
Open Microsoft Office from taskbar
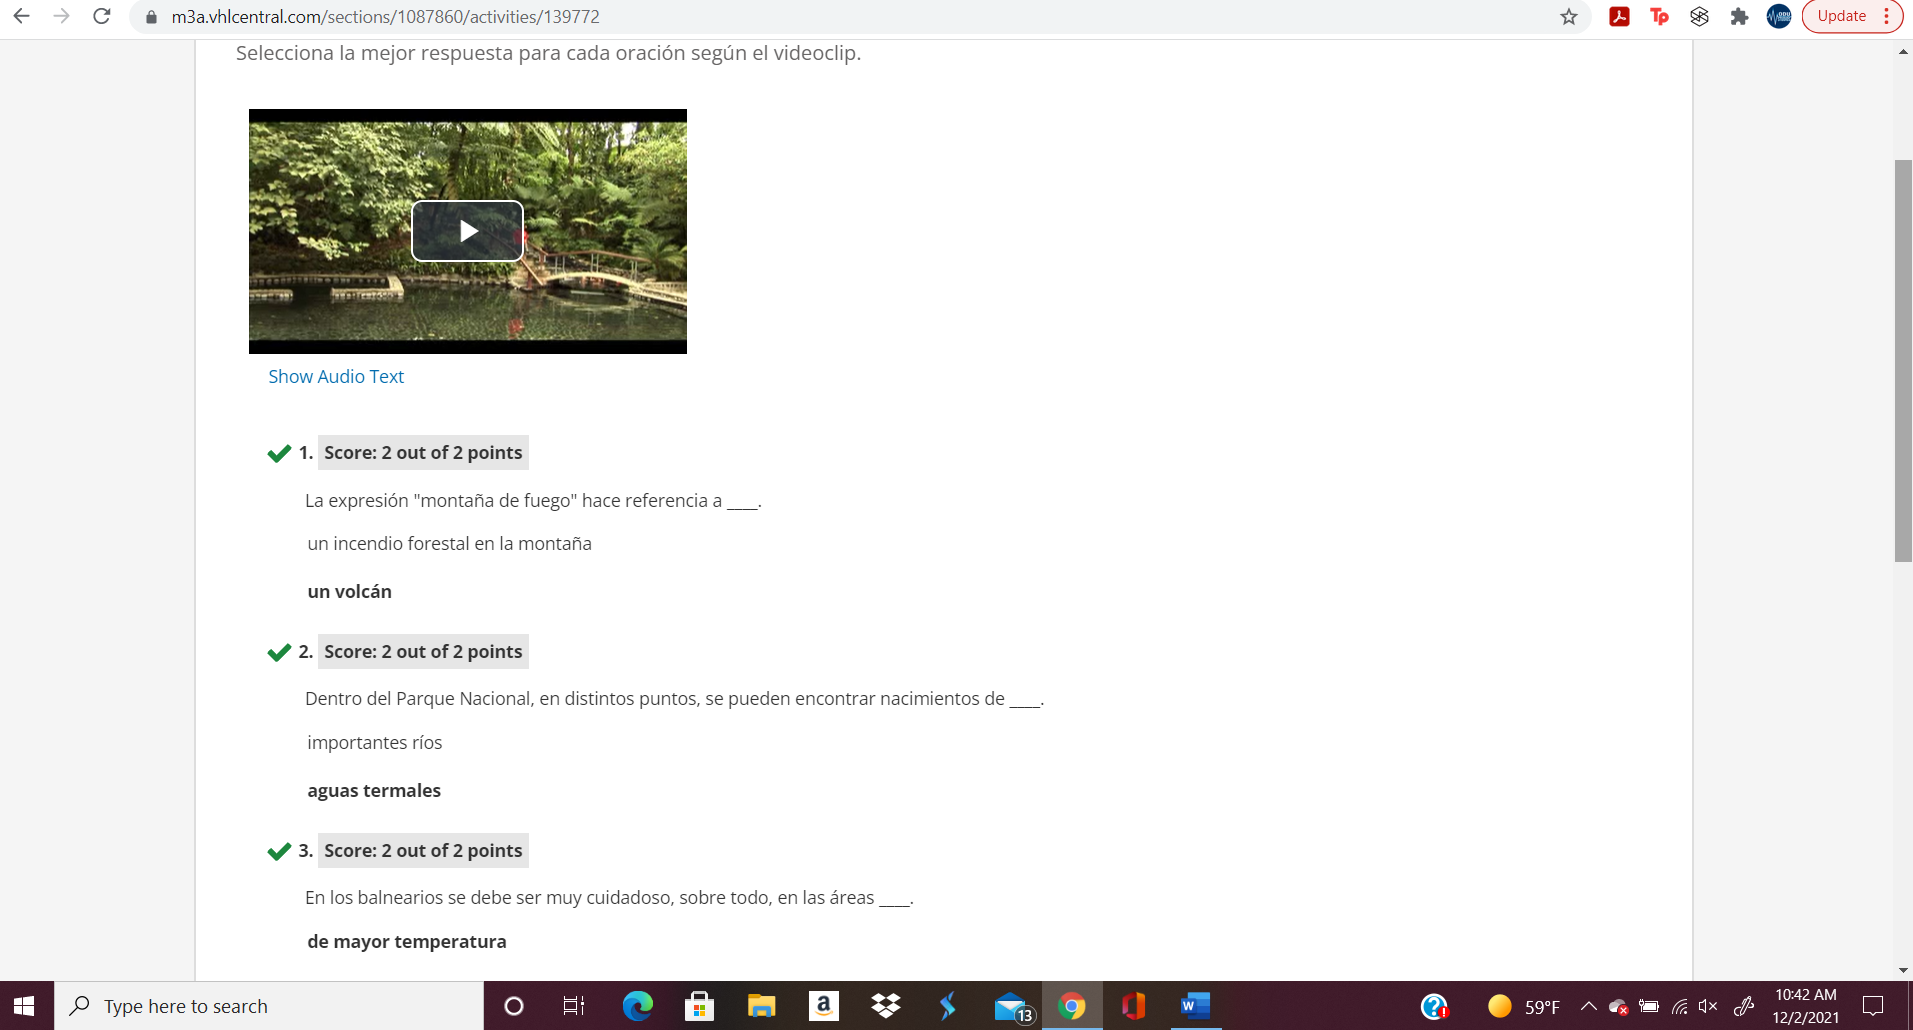click(x=1133, y=1006)
